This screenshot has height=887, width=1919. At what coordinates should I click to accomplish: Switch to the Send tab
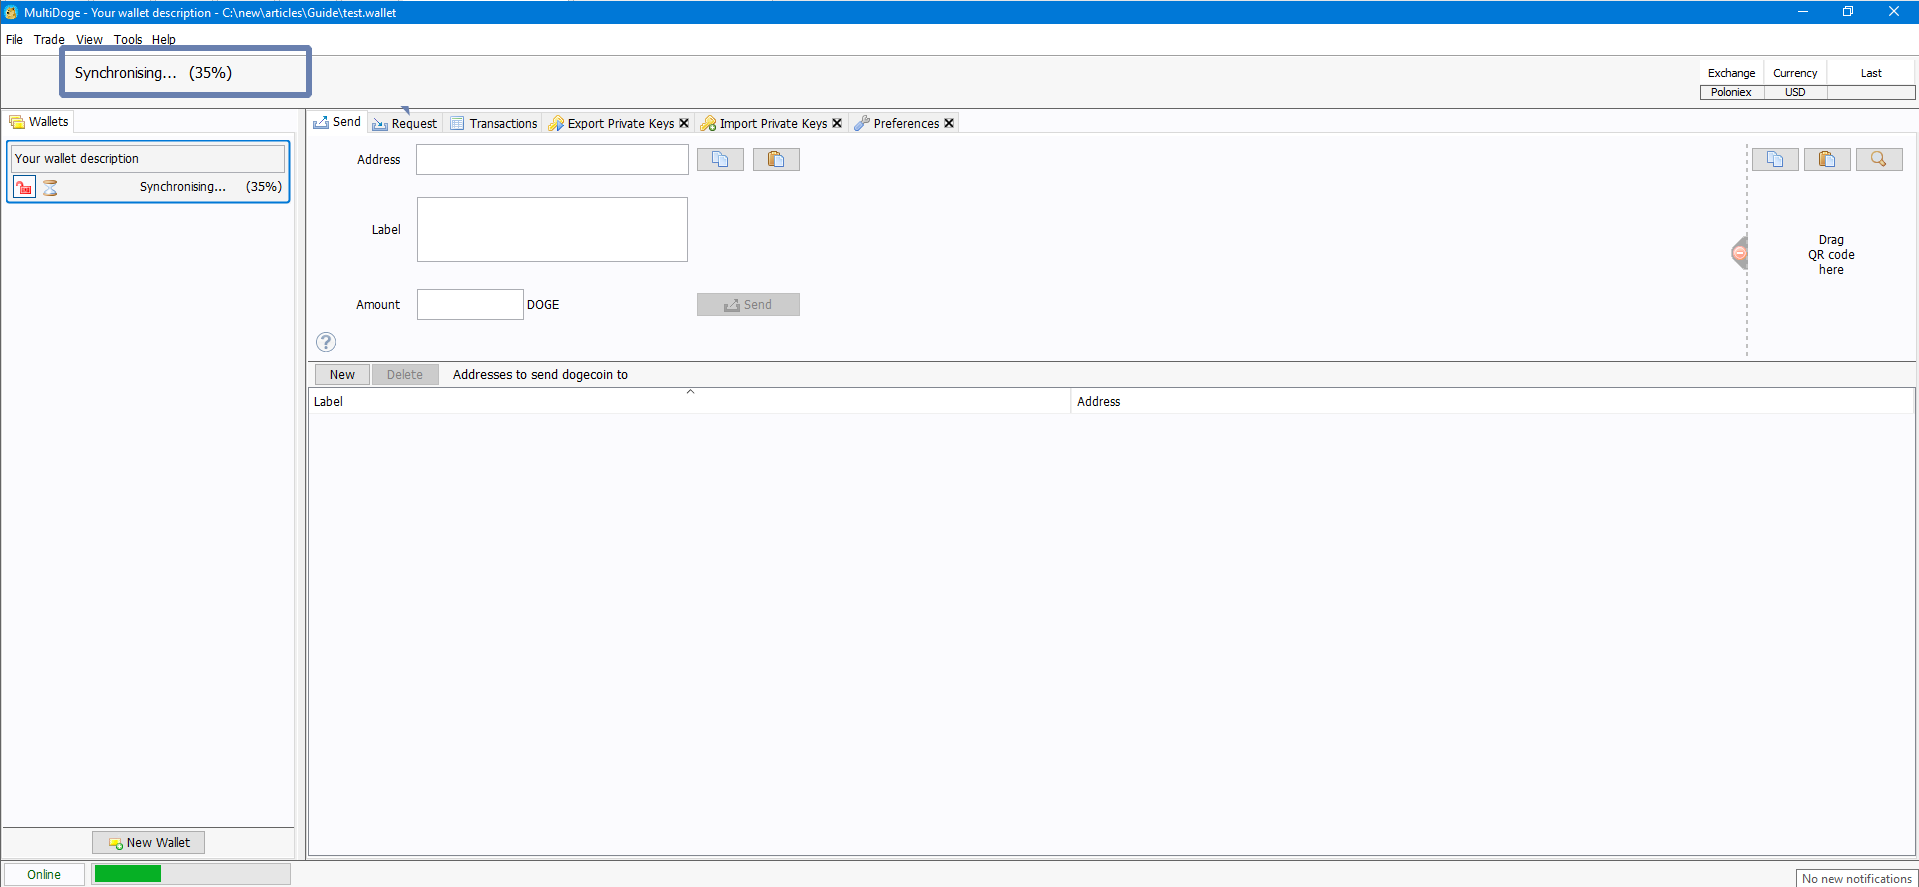click(337, 122)
